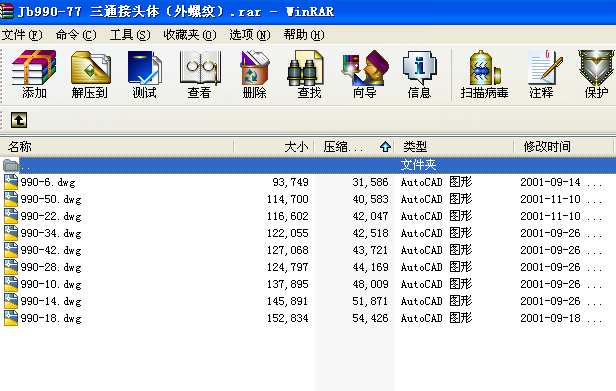616x391 pixels.
Task: Click 文件夹 type in highlighted row
Action: pyautogui.click(x=418, y=165)
